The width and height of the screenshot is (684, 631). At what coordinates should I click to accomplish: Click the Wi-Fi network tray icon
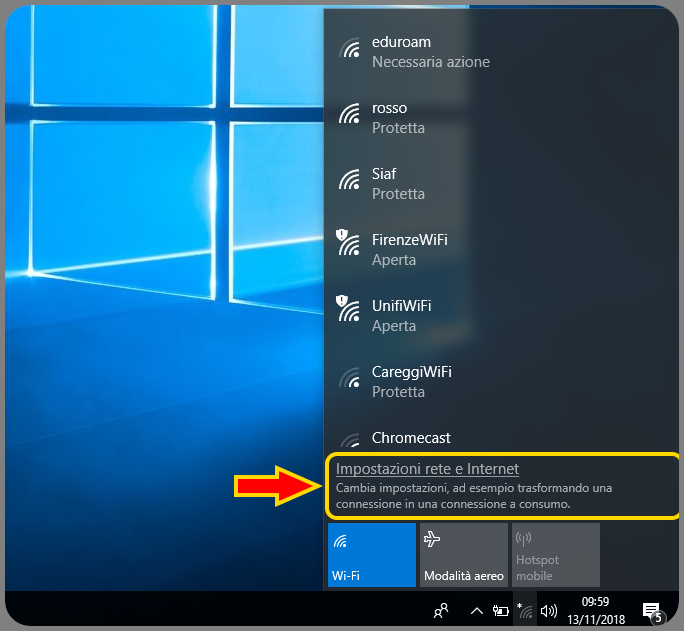coord(525,610)
